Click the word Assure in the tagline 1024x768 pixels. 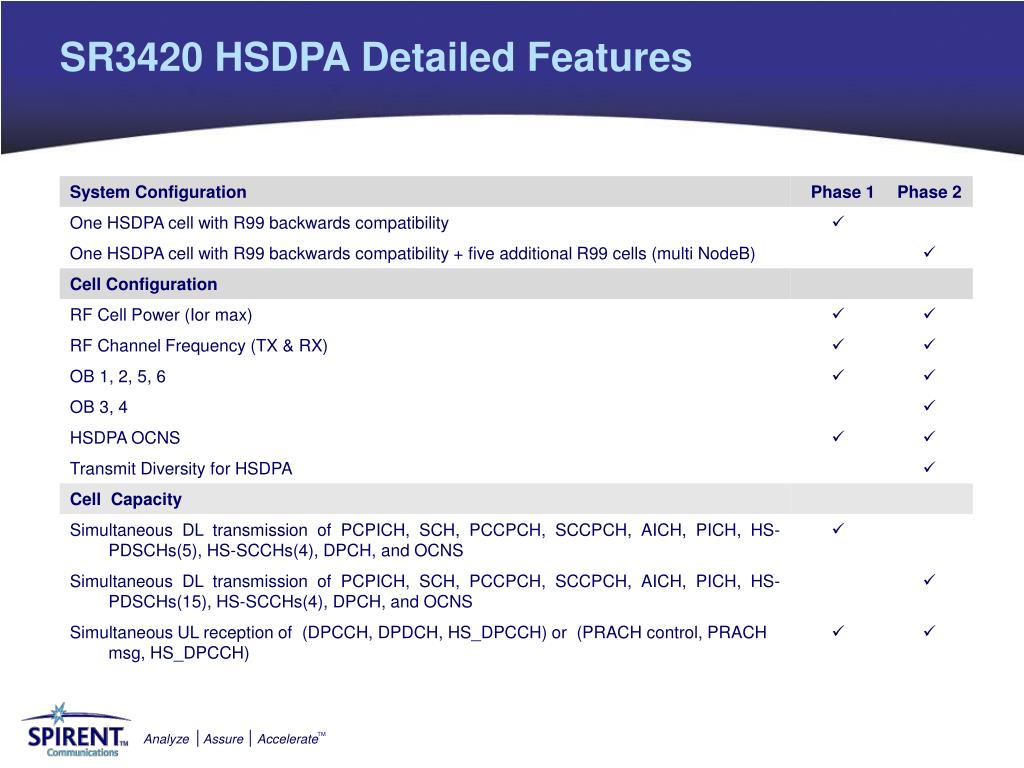pos(223,739)
